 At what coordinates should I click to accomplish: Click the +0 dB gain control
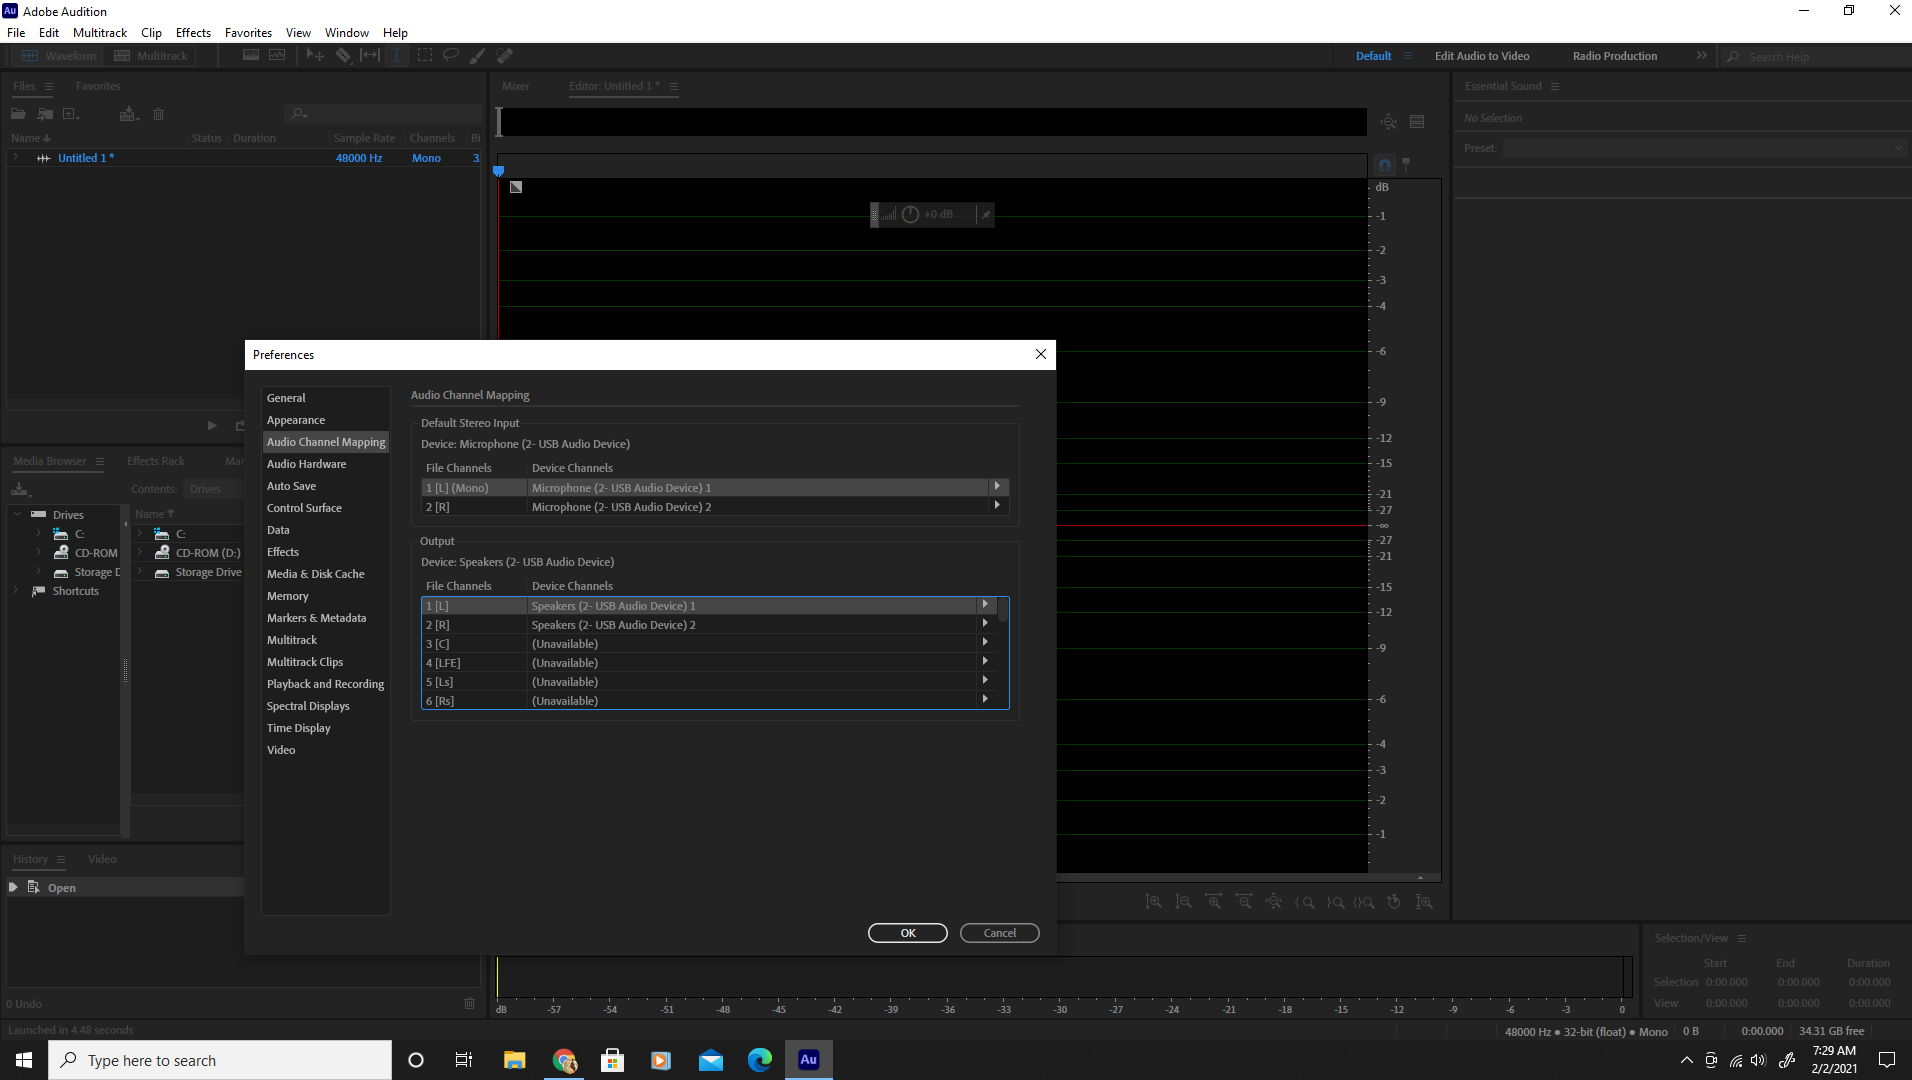pyautogui.click(x=938, y=214)
